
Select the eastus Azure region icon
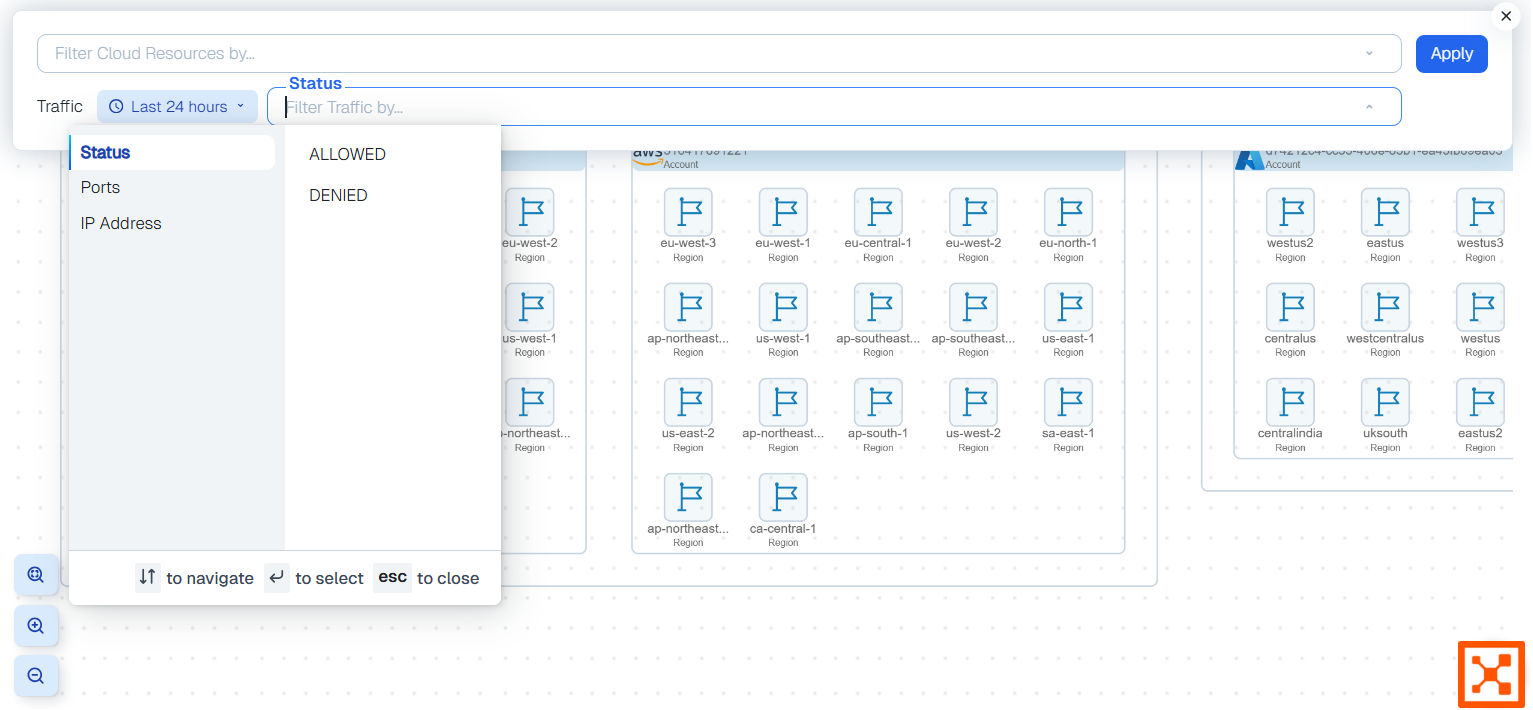pyautogui.click(x=1385, y=212)
